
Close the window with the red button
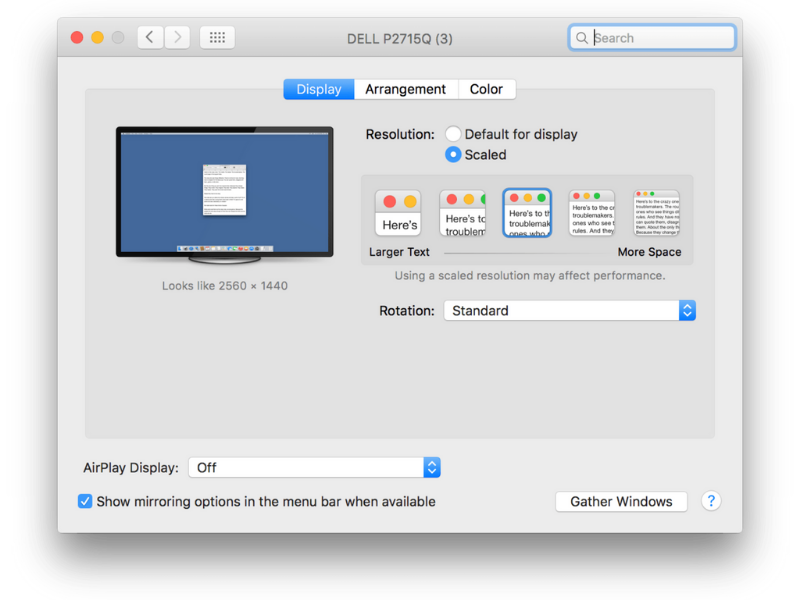[77, 38]
